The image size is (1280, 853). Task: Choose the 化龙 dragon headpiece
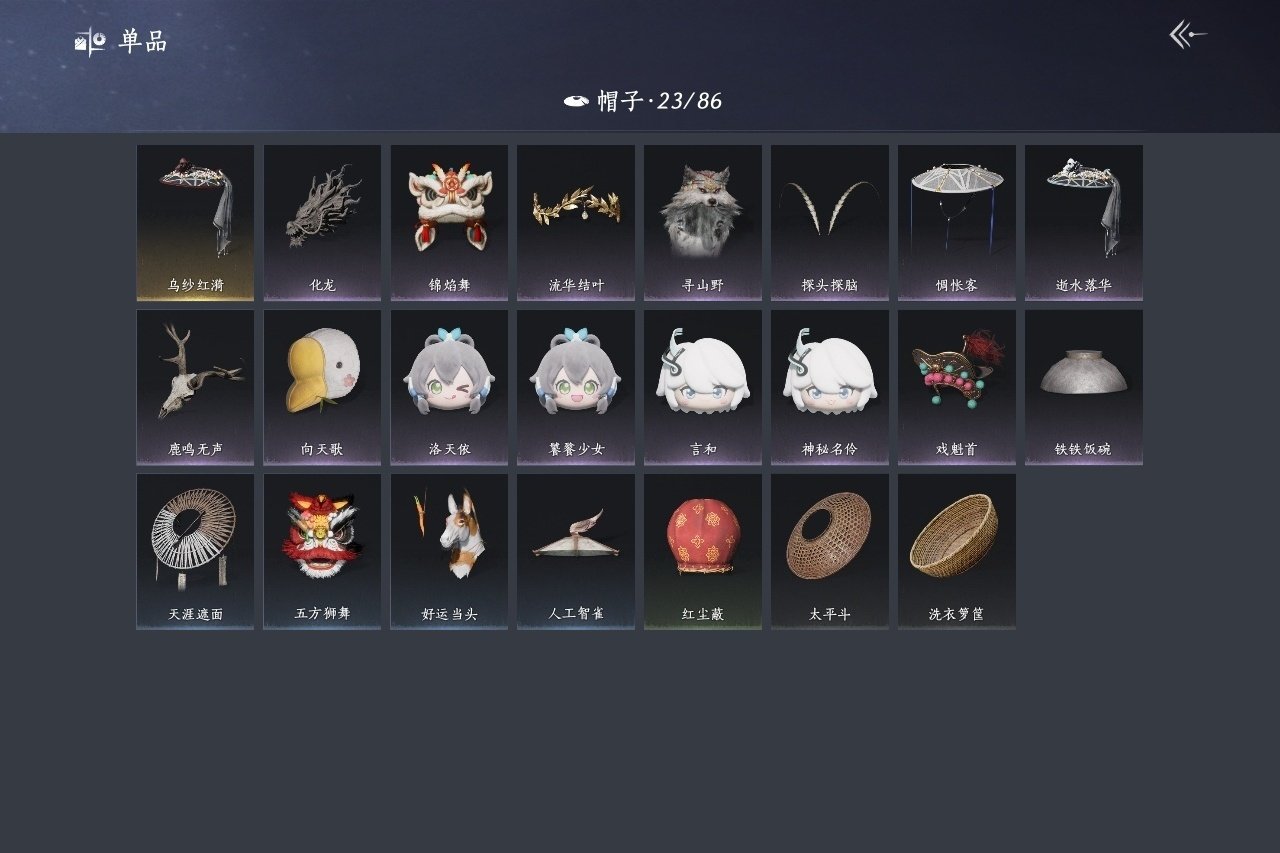click(322, 223)
